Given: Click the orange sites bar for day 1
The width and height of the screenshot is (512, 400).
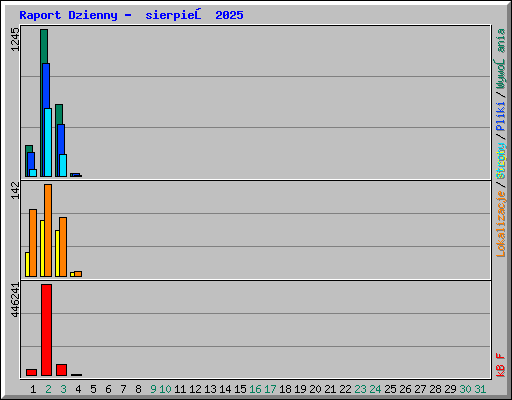Looking at the screenshot, I should (x=33, y=243).
